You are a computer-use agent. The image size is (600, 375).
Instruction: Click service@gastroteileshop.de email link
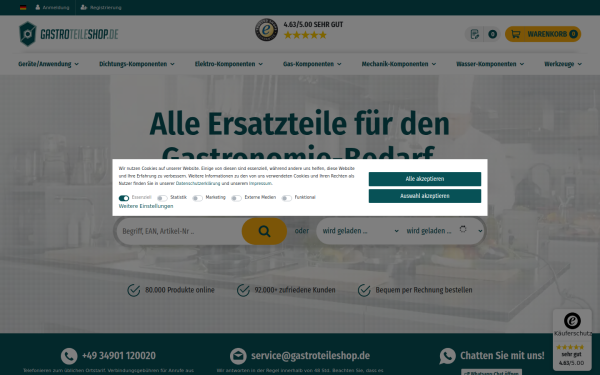tap(310, 356)
